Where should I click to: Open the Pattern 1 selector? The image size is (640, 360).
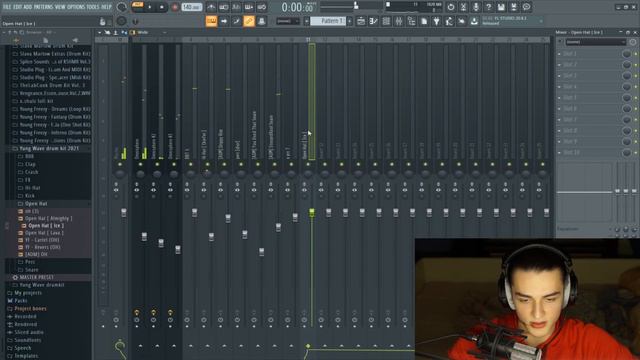coord(328,21)
